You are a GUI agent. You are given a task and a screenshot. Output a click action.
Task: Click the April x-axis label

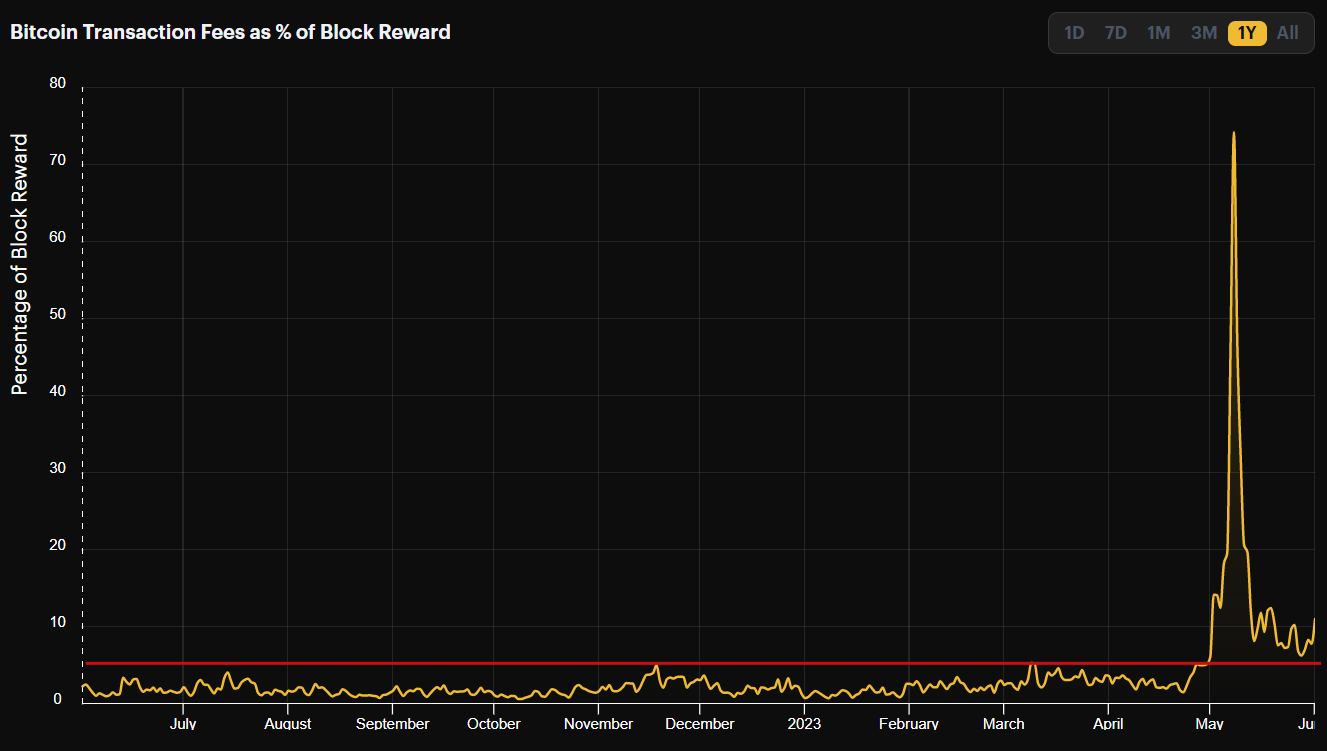click(1108, 724)
